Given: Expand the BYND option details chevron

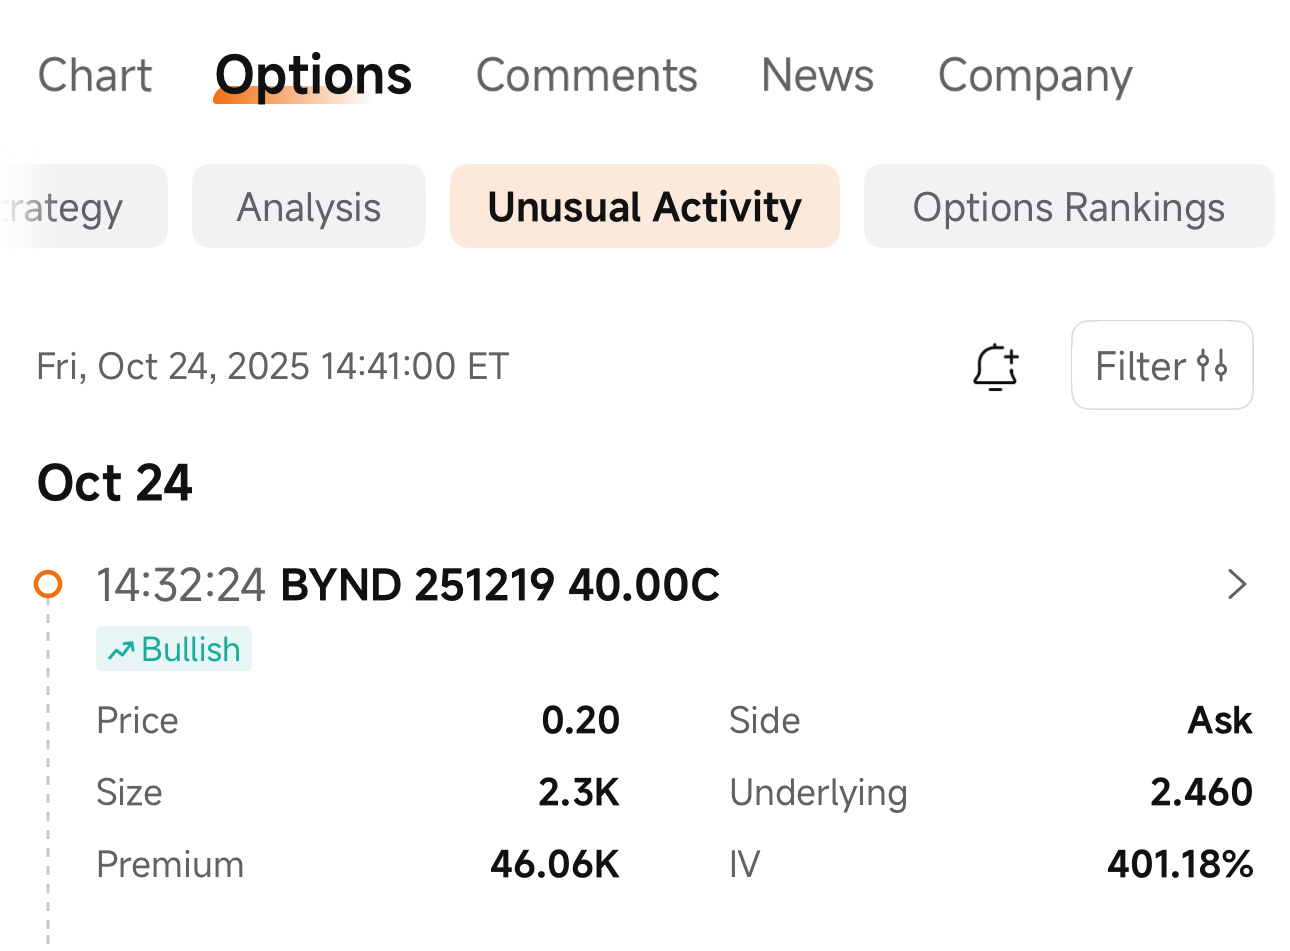Looking at the screenshot, I should point(1237,584).
